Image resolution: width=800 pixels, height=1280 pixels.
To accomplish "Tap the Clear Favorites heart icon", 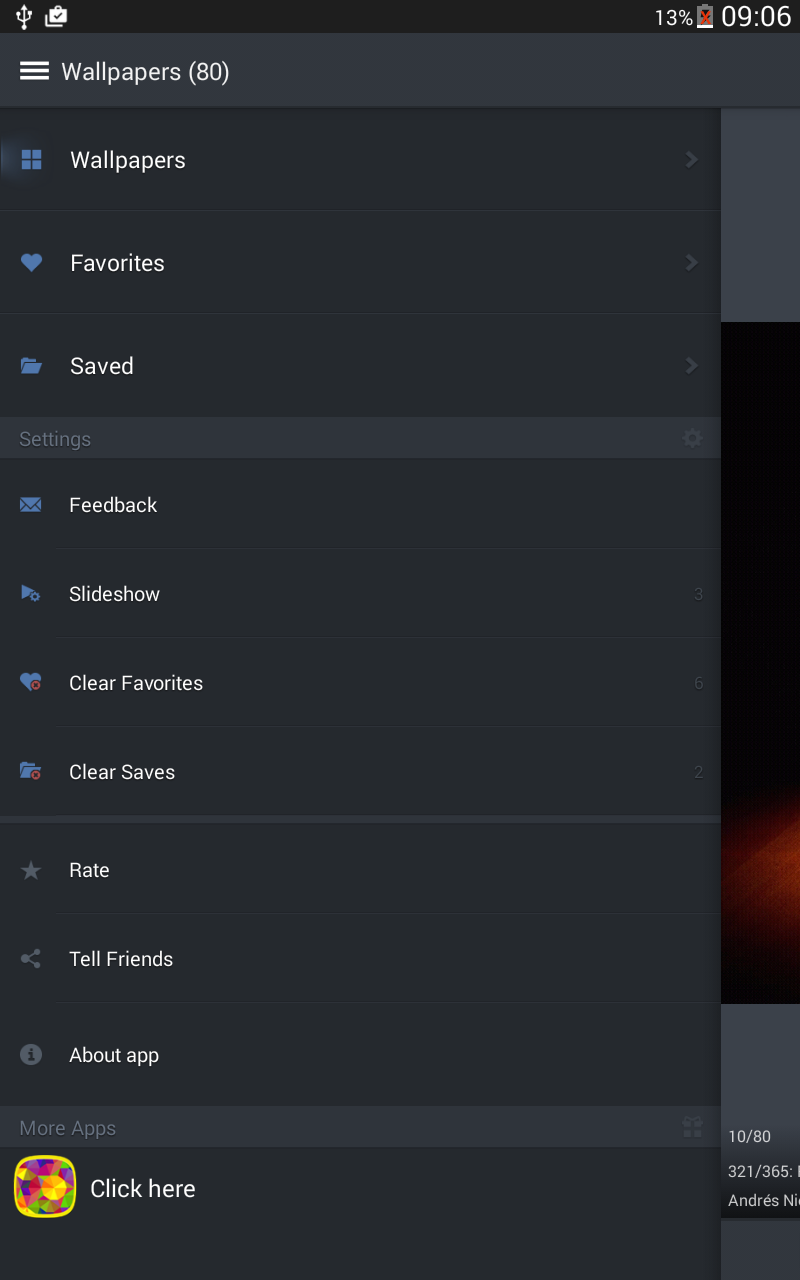I will click(x=31, y=683).
